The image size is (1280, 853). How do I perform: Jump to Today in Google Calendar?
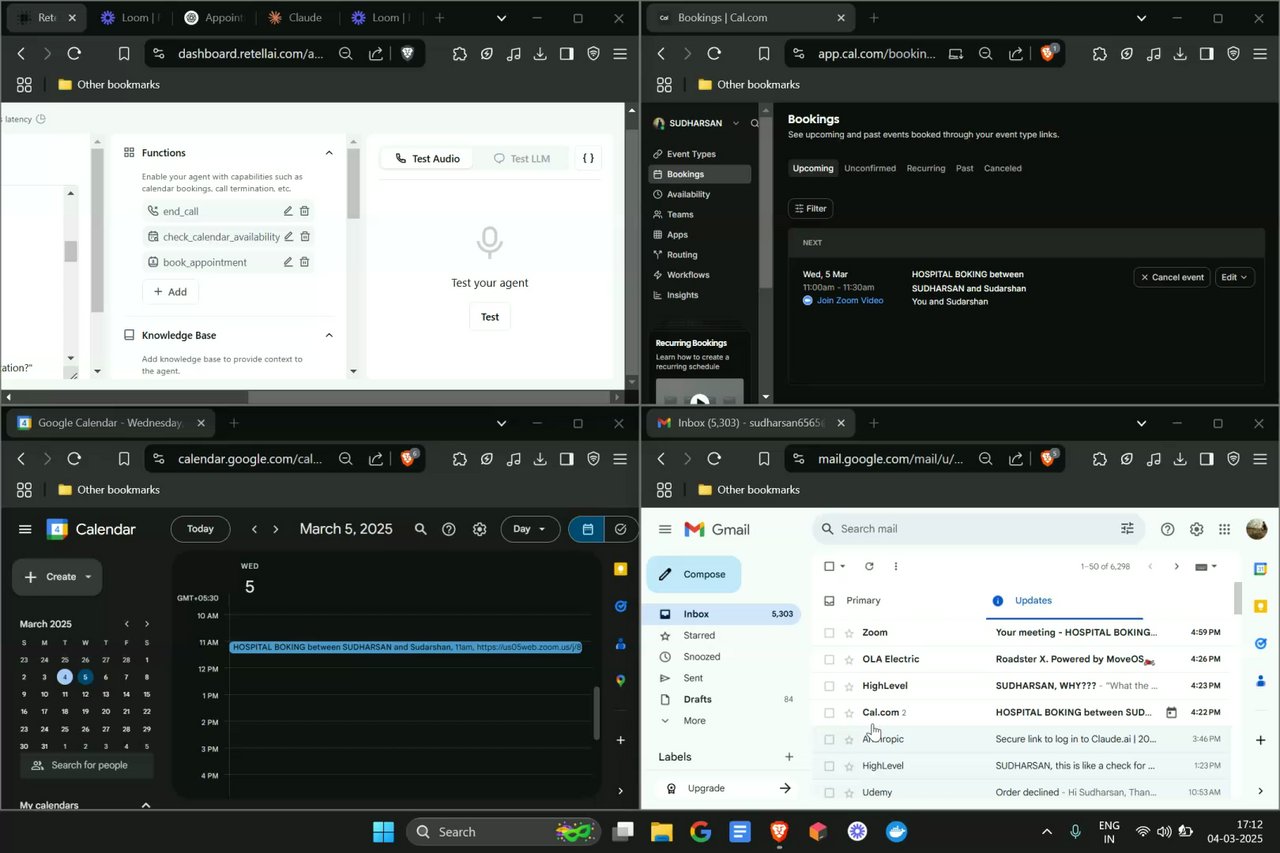click(x=200, y=529)
